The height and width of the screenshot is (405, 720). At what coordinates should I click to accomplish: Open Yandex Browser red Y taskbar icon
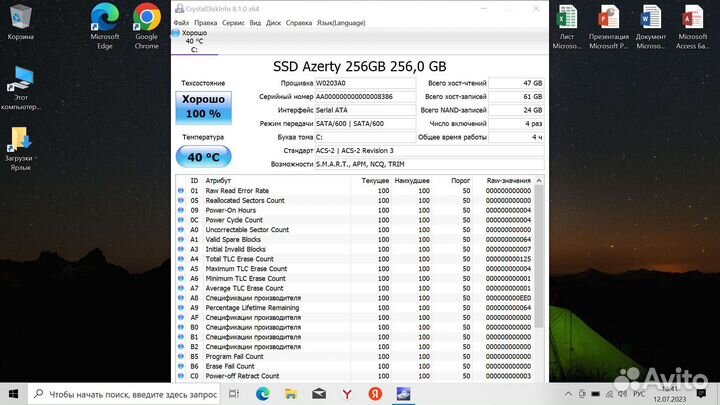point(347,394)
